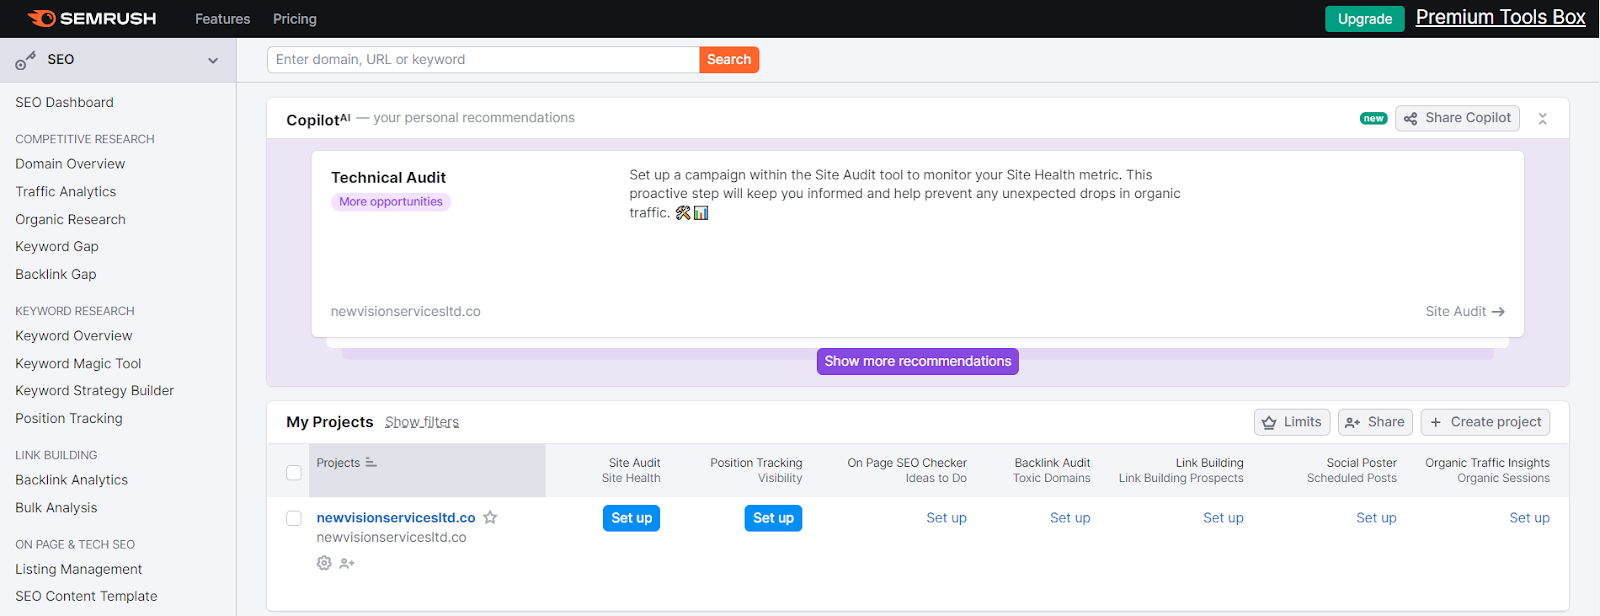
Task: Open Traffic Analytics
Action: [x=65, y=191]
